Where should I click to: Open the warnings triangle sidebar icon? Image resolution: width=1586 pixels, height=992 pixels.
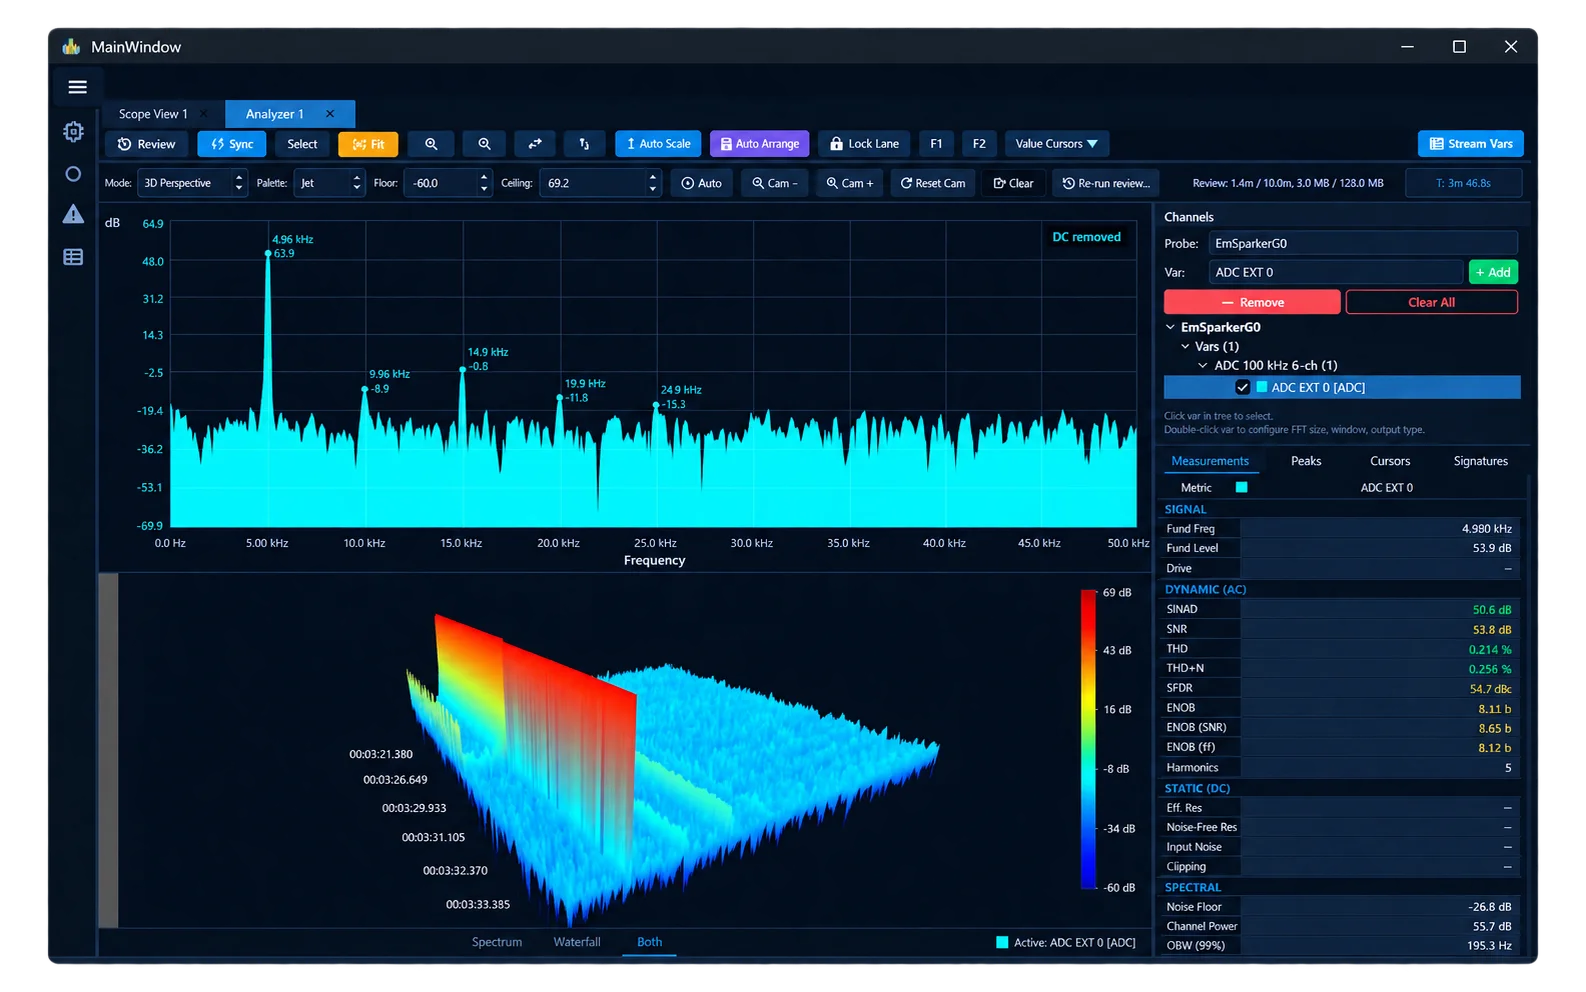pyautogui.click(x=73, y=215)
